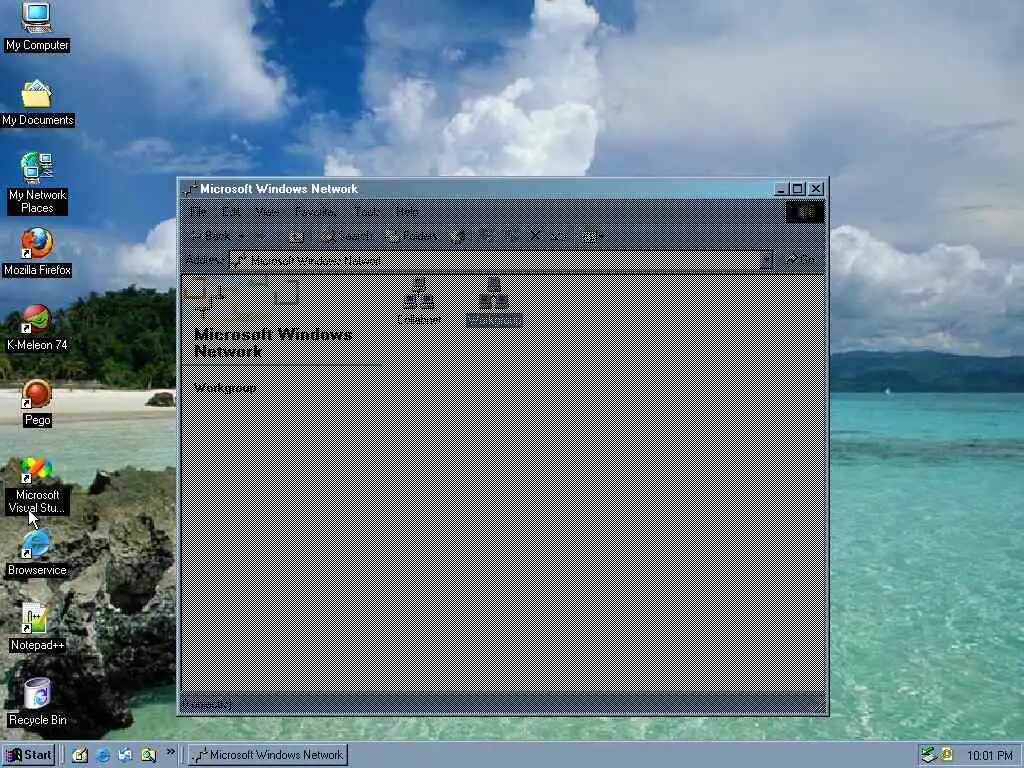Select the K-Meleon 74 shortcut

coord(37,327)
